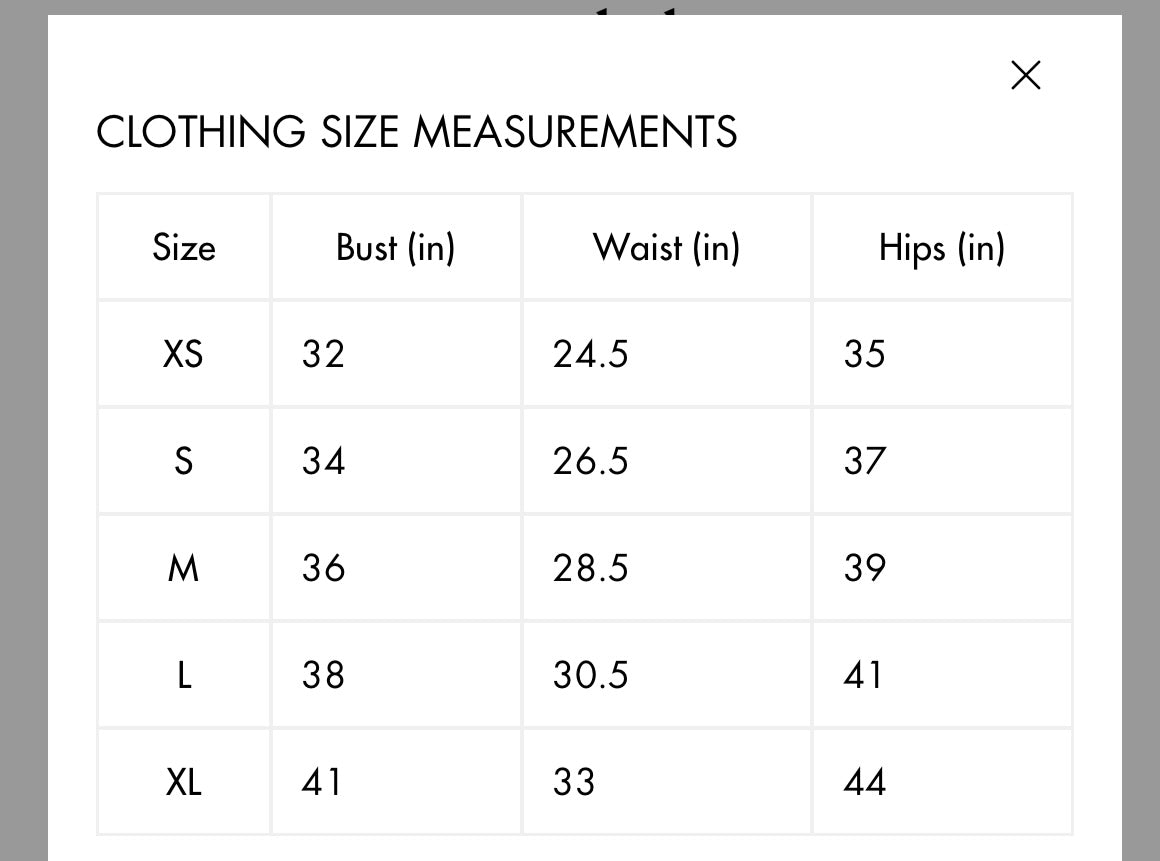Image resolution: width=1160 pixels, height=861 pixels.
Task: Click the L size row label
Action: coord(183,675)
